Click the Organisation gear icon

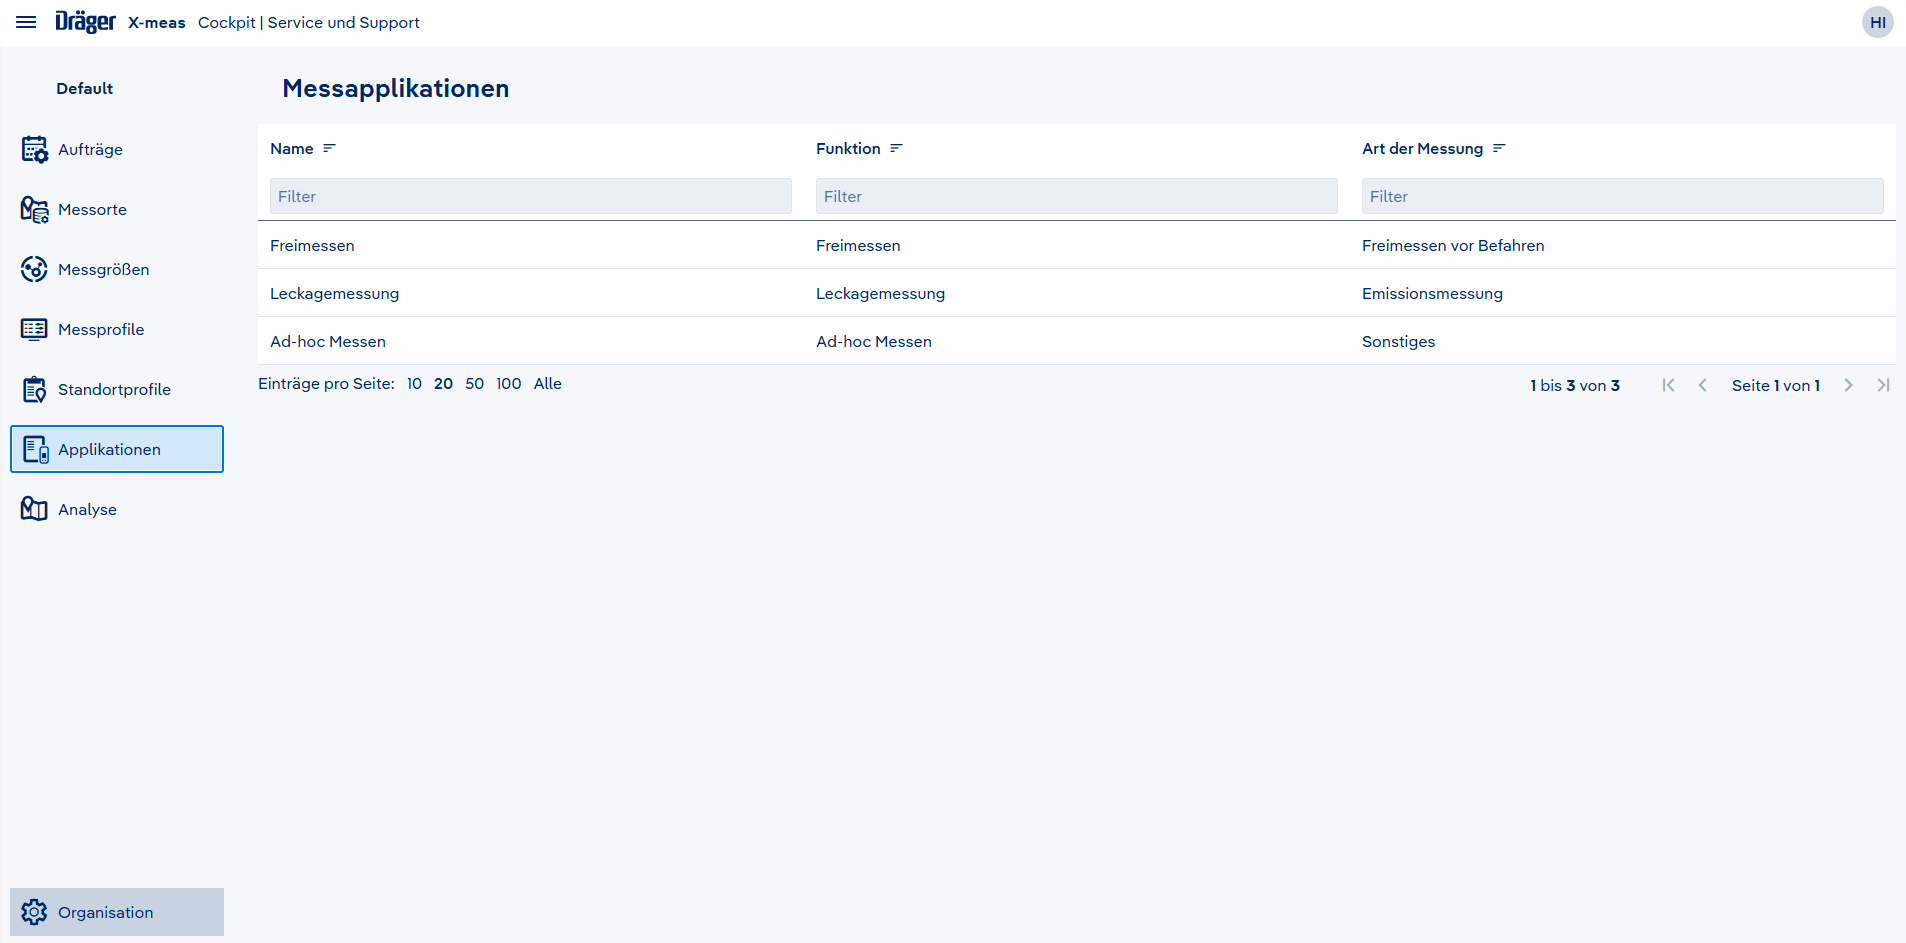point(34,912)
